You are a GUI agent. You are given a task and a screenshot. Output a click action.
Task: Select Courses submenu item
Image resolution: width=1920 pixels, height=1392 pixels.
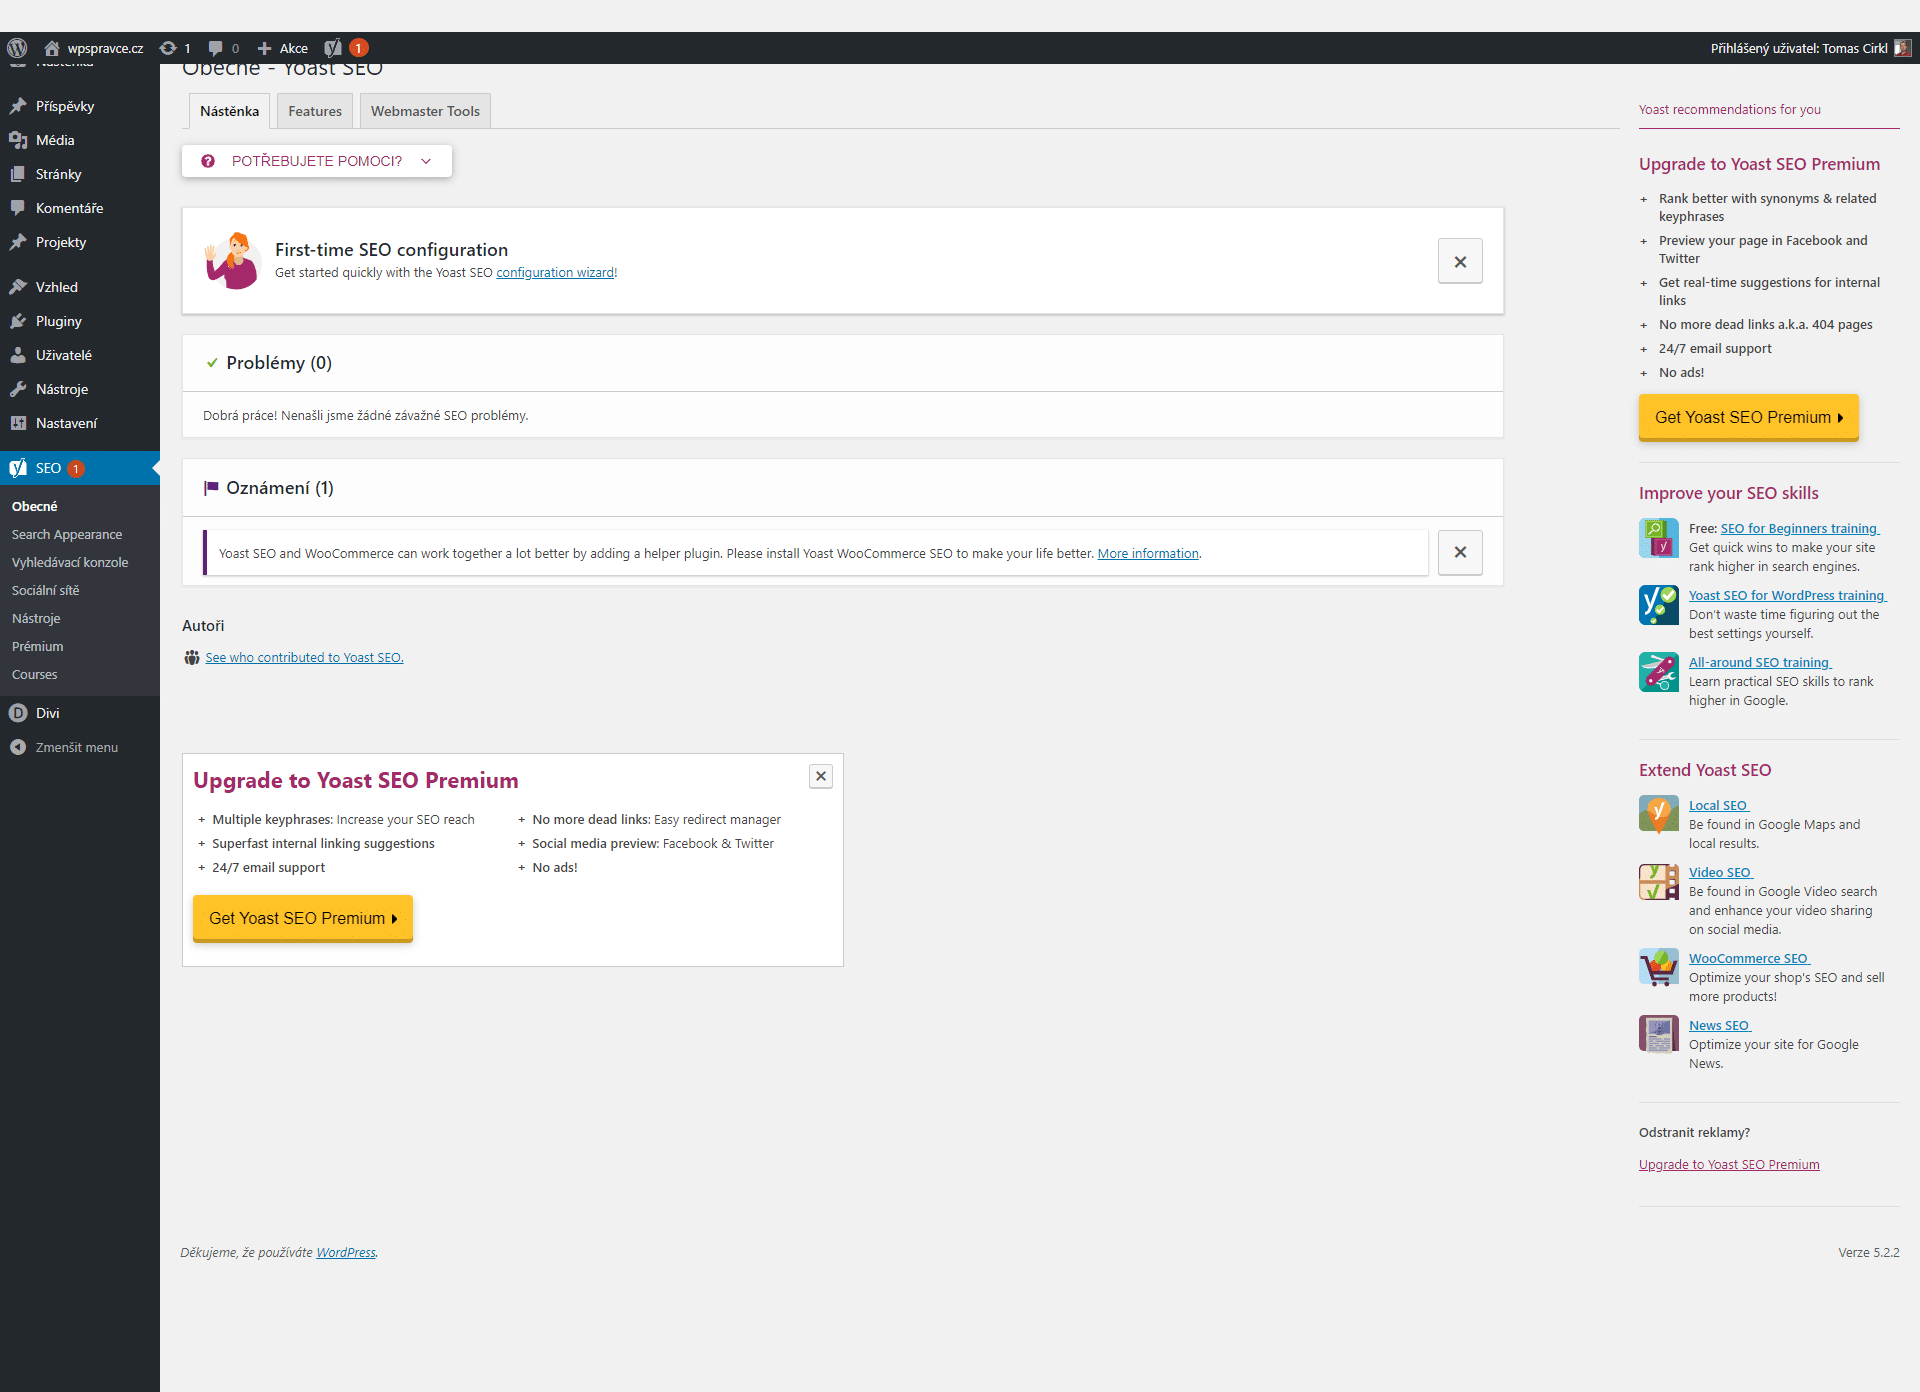[35, 675]
